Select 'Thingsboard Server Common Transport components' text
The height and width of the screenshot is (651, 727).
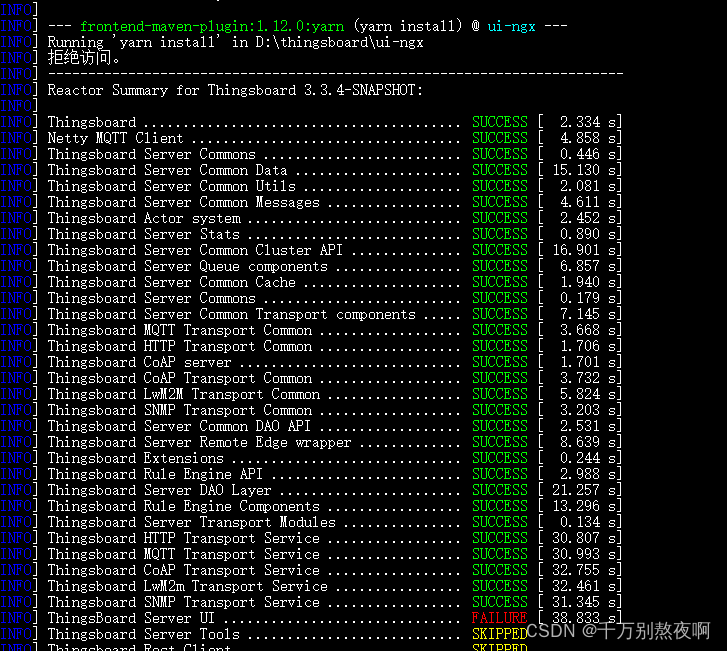coord(231,314)
